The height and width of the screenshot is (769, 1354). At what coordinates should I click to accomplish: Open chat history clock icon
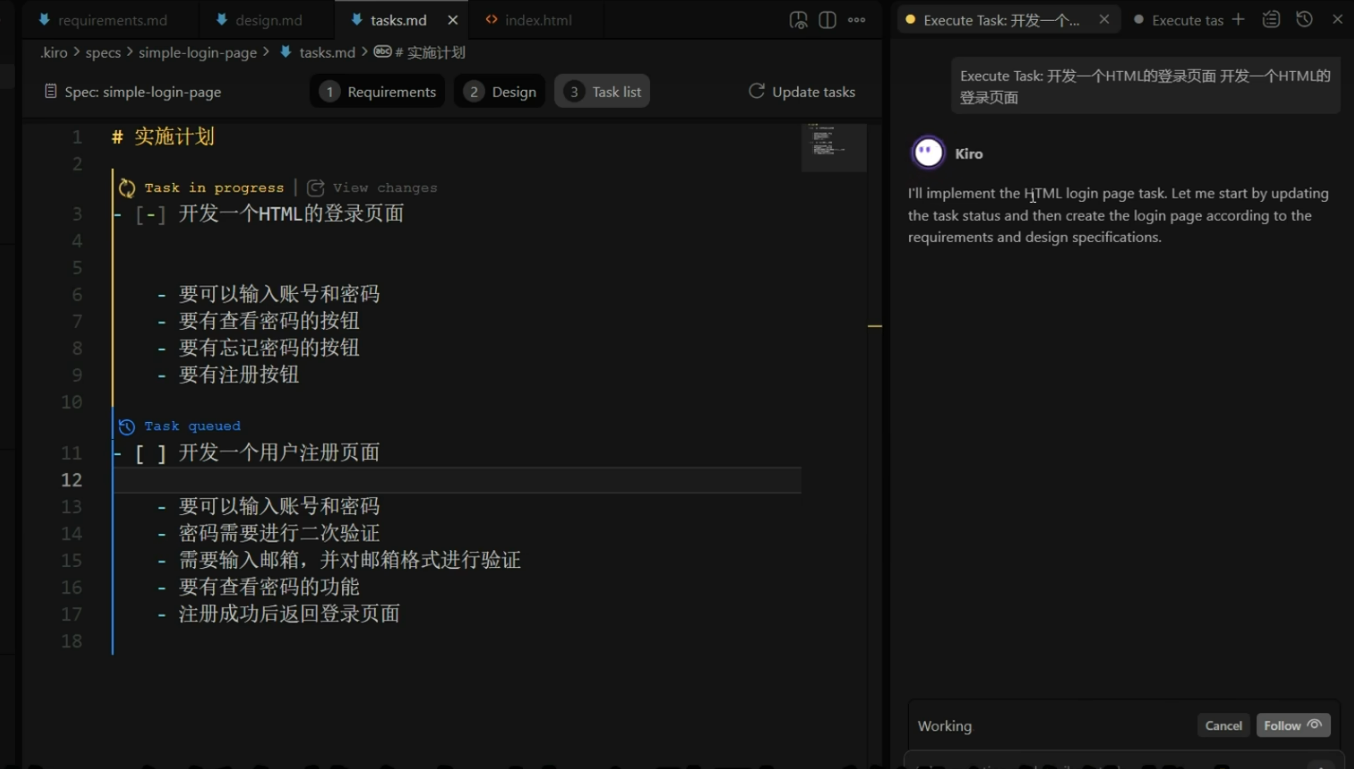[x=1304, y=19]
